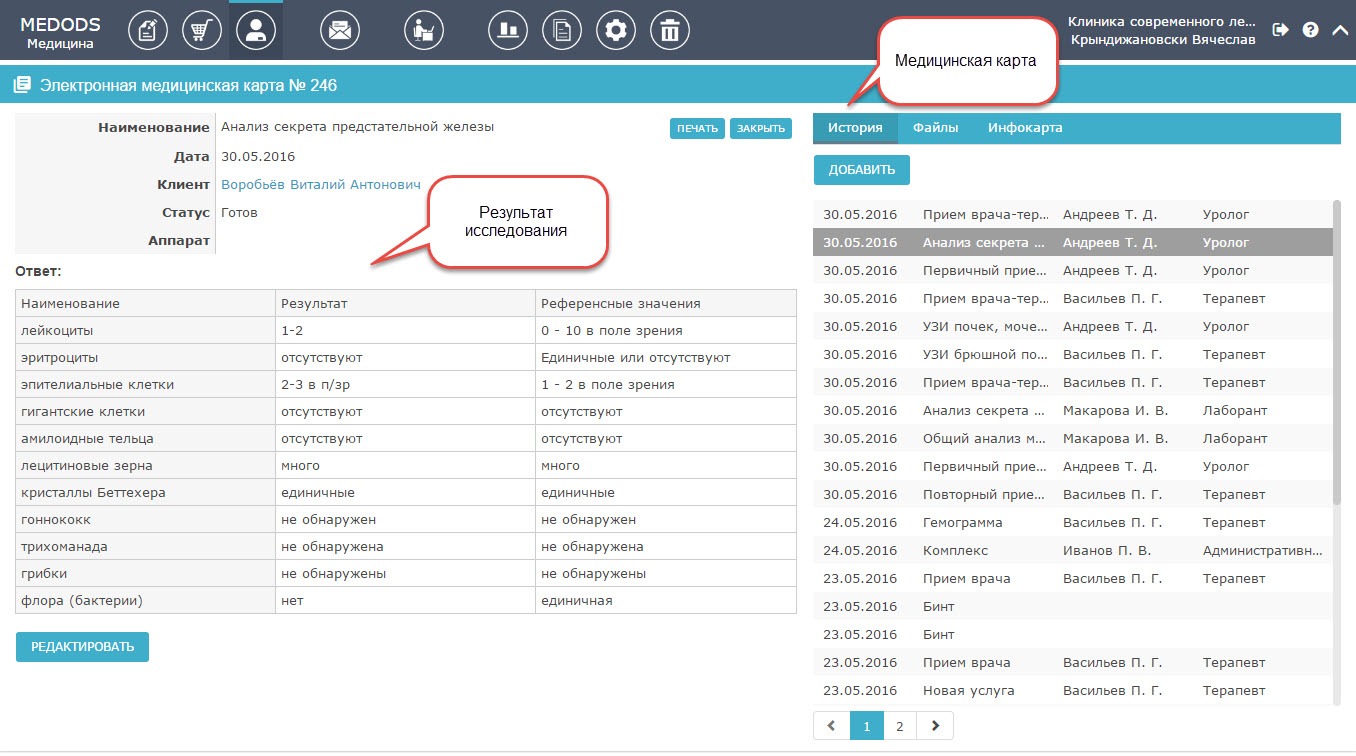This screenshot has width=1356, height=756.
Task: Open the envelope messages icon
Action: point(340,30)
